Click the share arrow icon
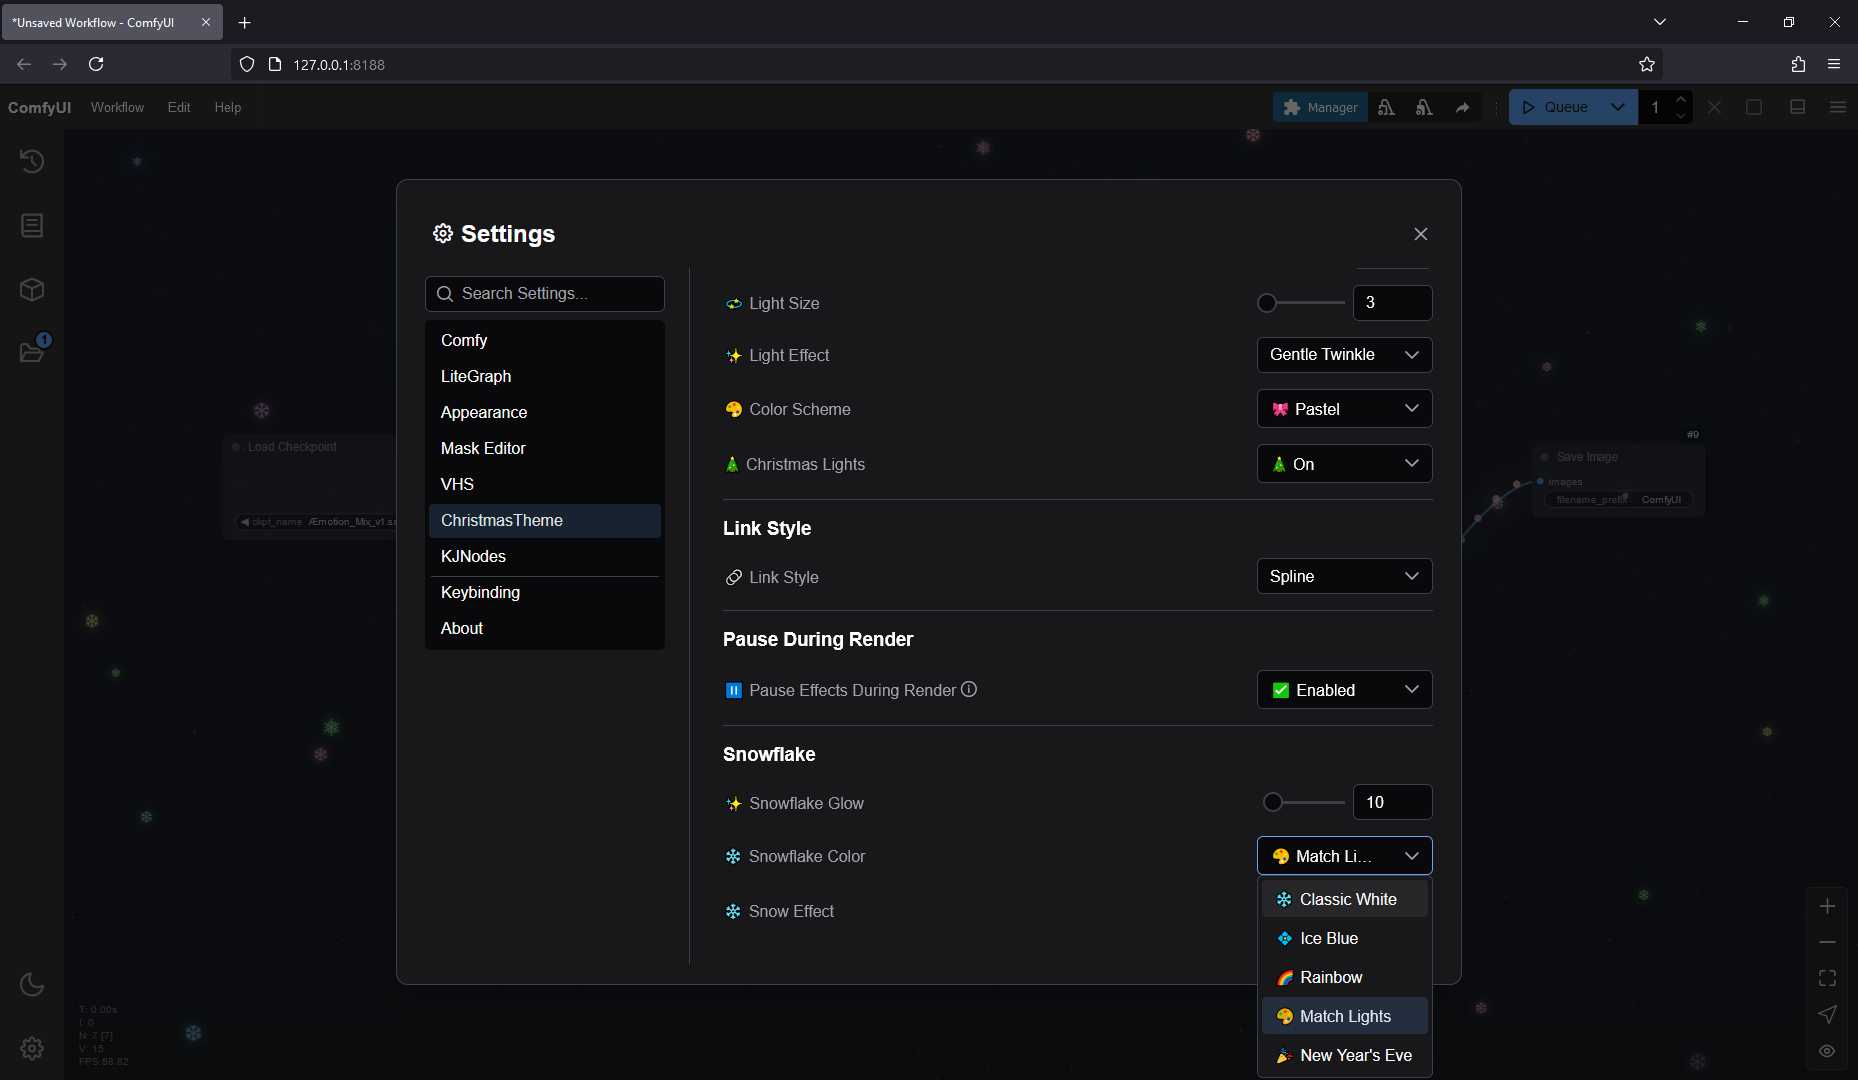Viewport: 1858px width, 1080px height. (1462, 107)
